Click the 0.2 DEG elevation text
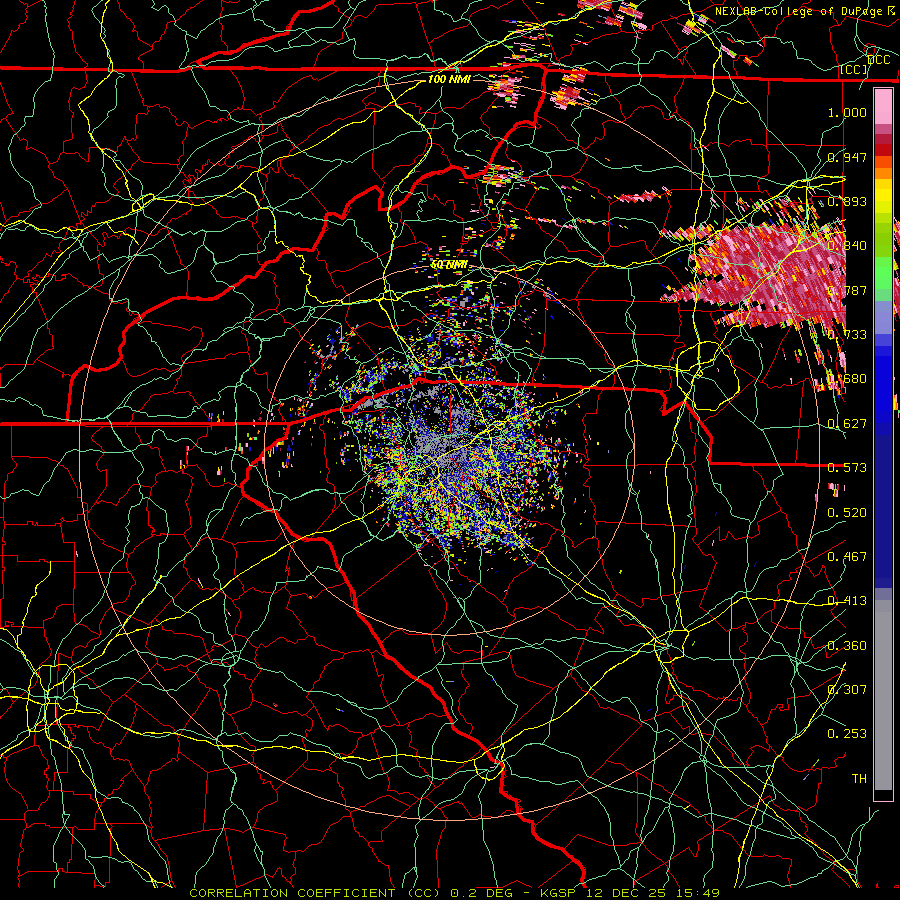This screenshot has width=900, height=900. point(481,893)
